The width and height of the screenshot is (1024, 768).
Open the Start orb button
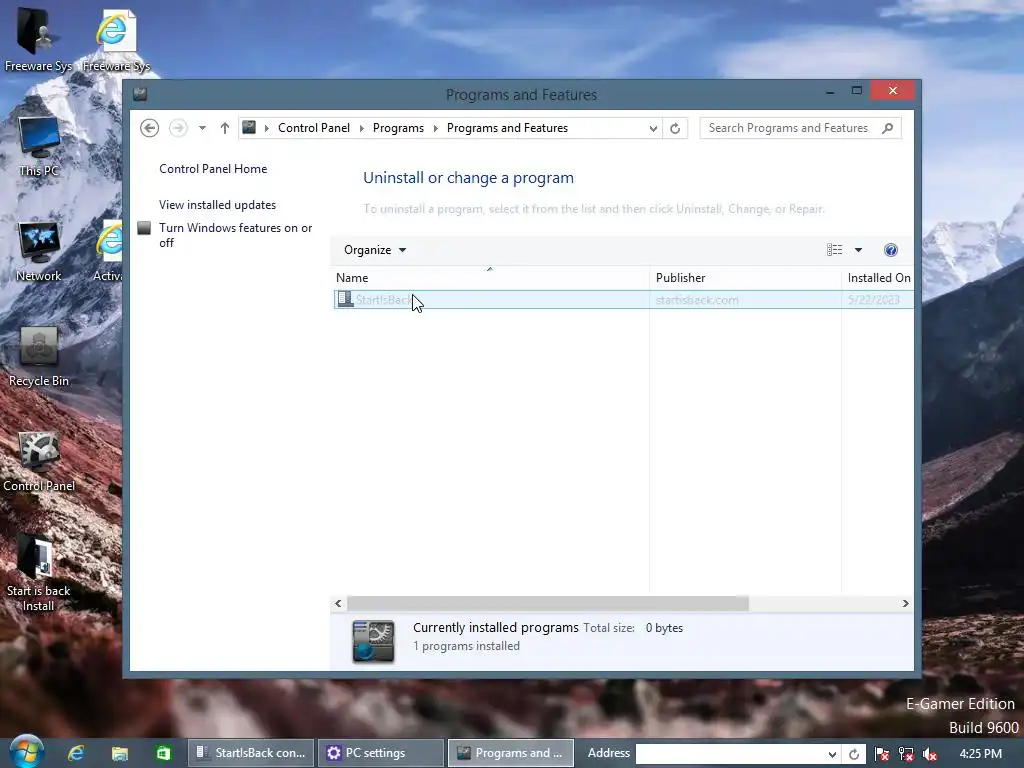click(x=27, y=752)
